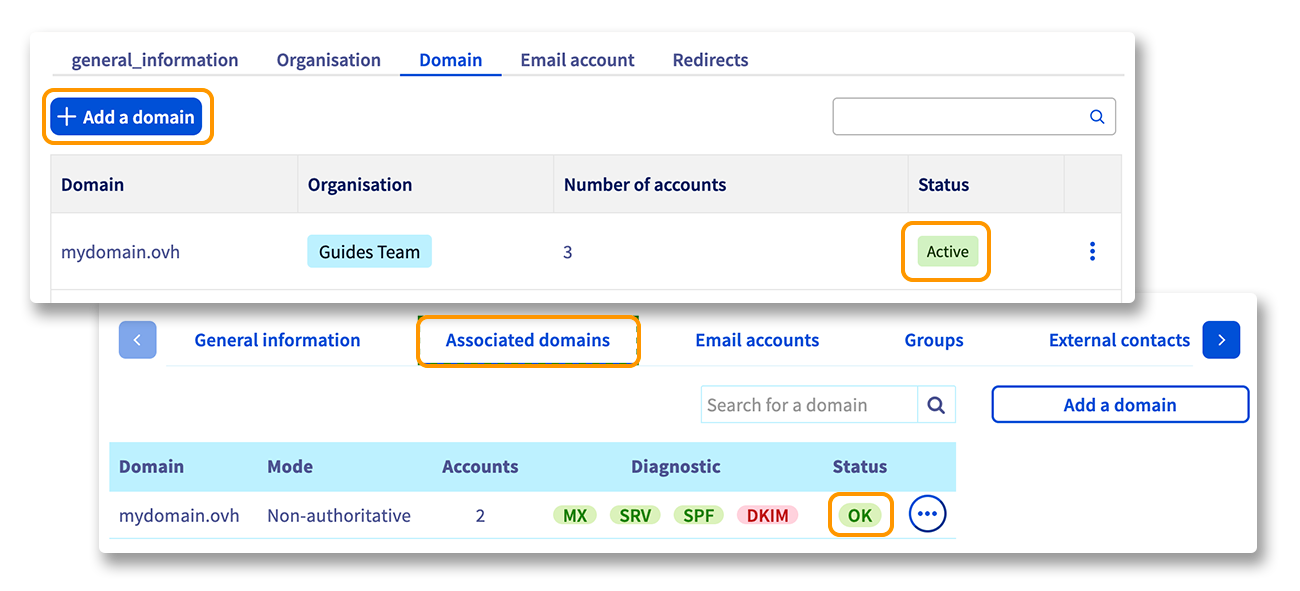Open the Organisation tab
Viewport: 1300px width, 591px height.
pos(328,60)
